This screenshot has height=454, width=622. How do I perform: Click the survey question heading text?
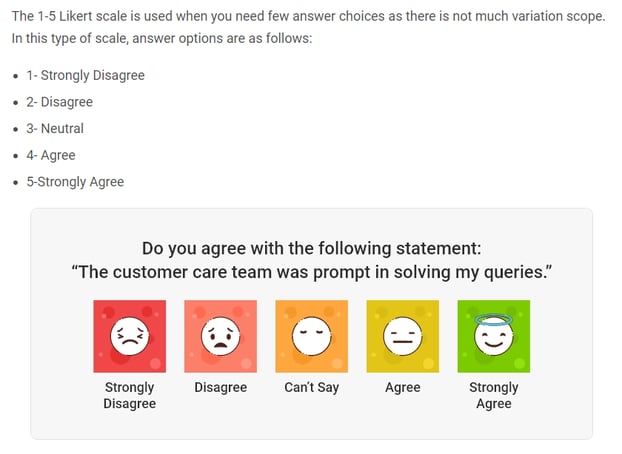point(311,248)
